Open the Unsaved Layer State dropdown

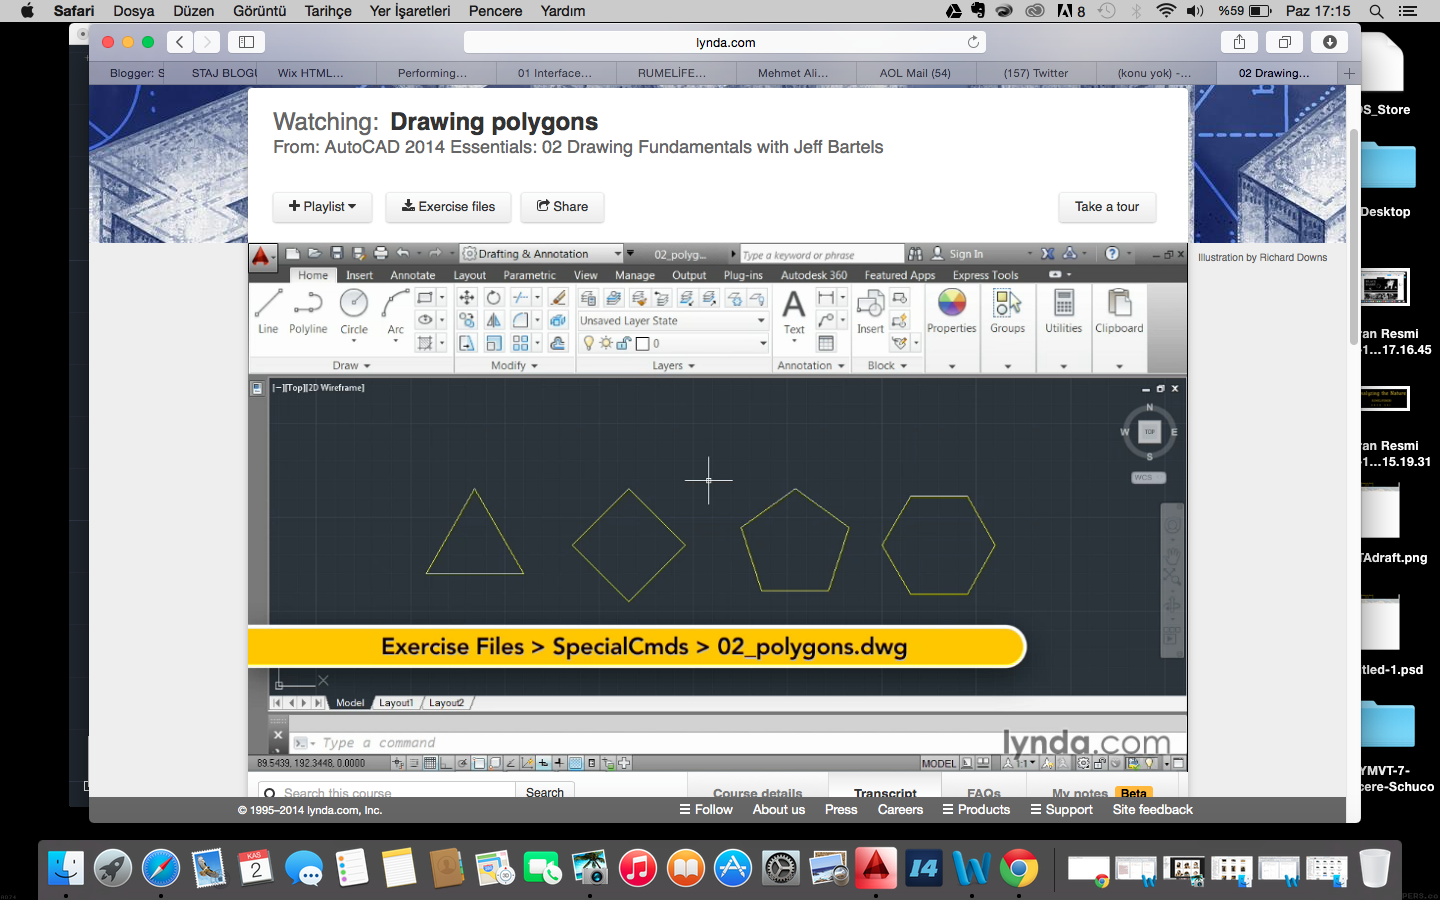click(x=673, y=321)
